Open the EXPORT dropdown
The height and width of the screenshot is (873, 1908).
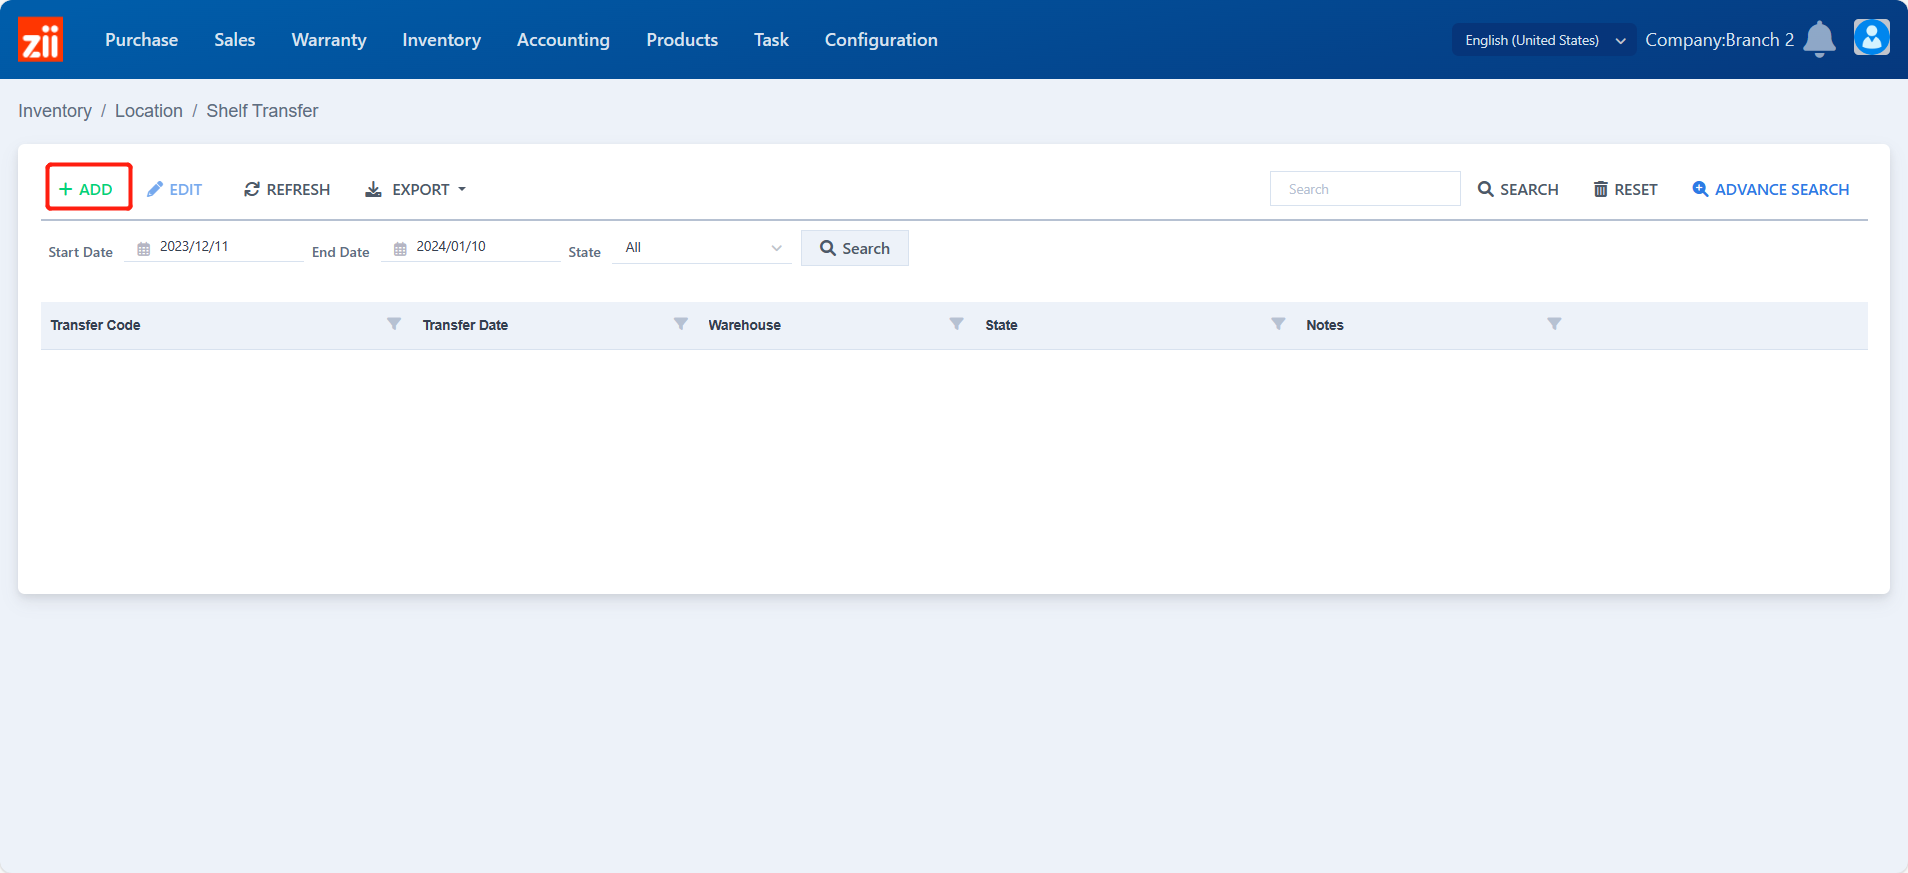pos(415,189)
